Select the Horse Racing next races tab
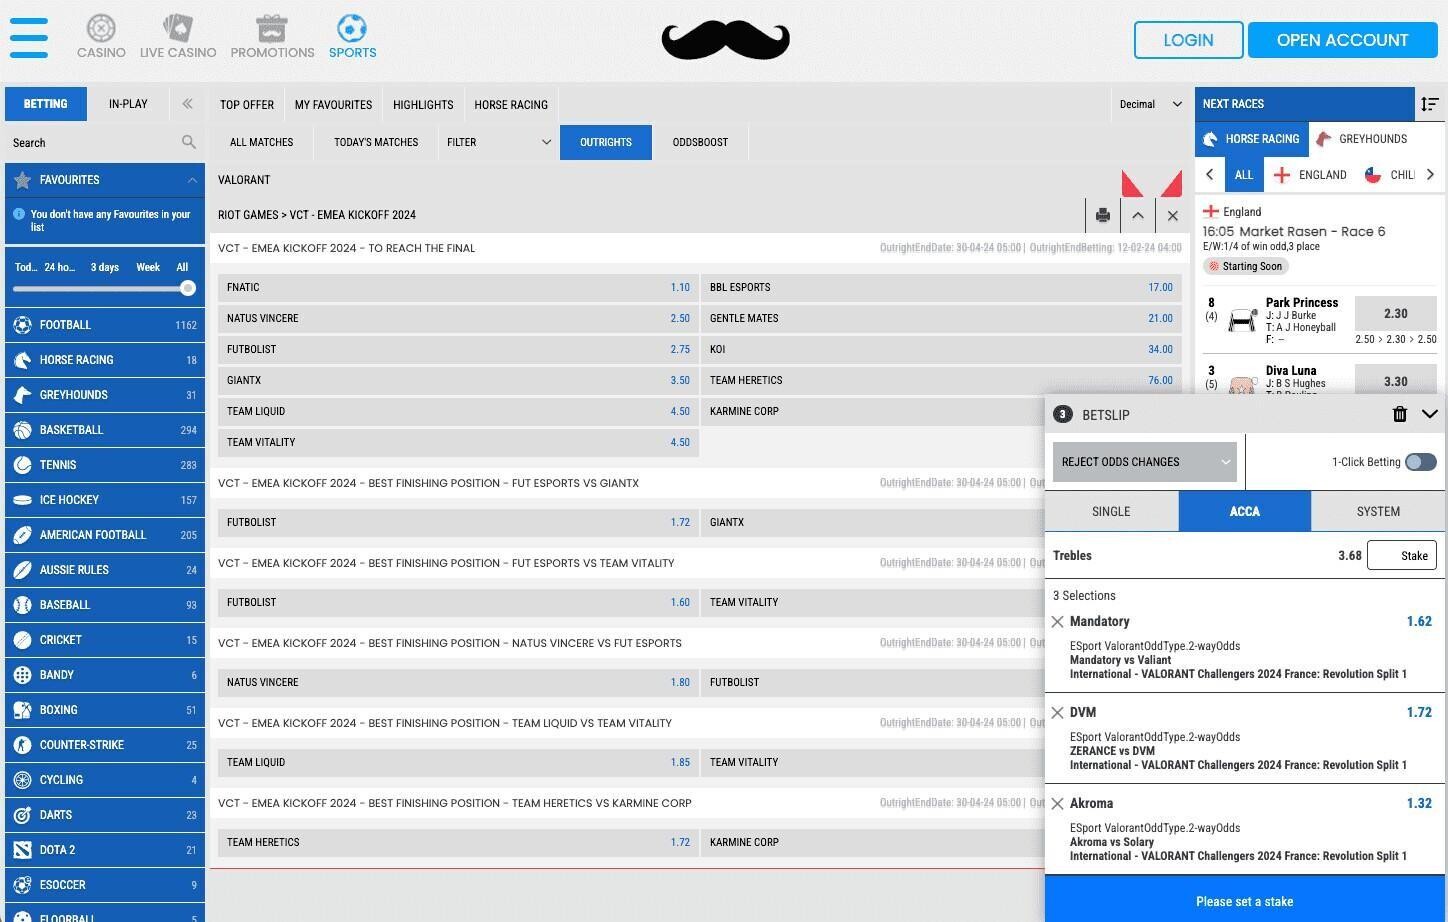 [1252, 139]
